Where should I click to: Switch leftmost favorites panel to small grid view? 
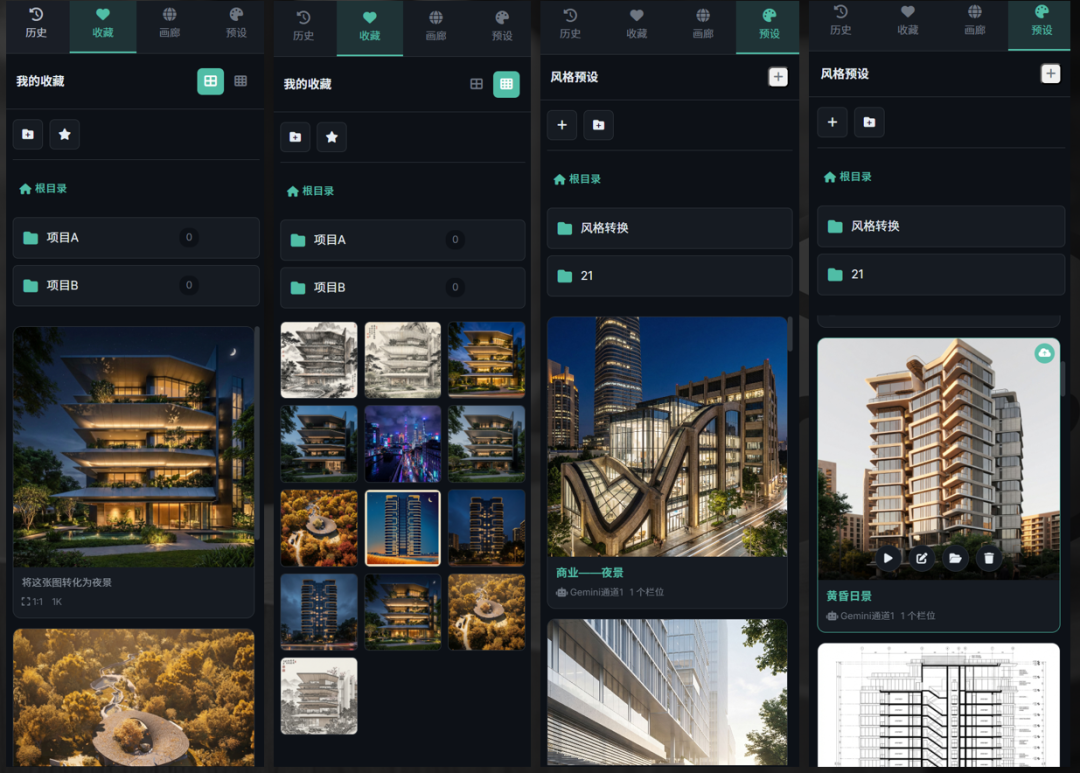point(240,81)
